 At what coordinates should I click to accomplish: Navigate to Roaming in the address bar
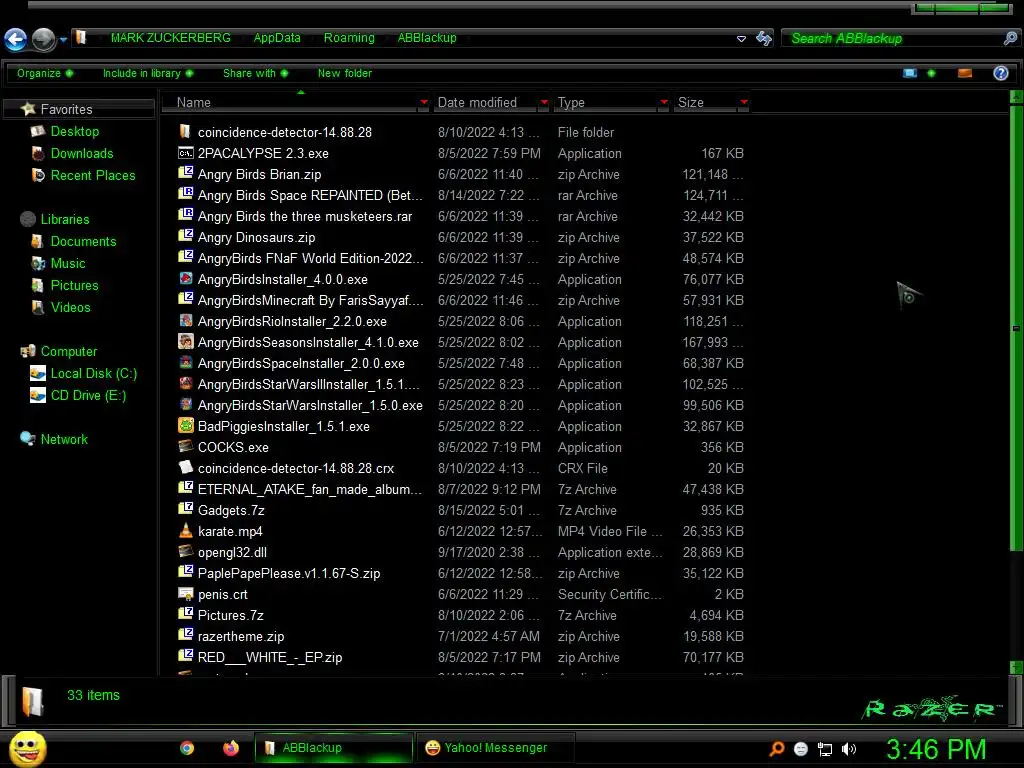click(349, 38)
